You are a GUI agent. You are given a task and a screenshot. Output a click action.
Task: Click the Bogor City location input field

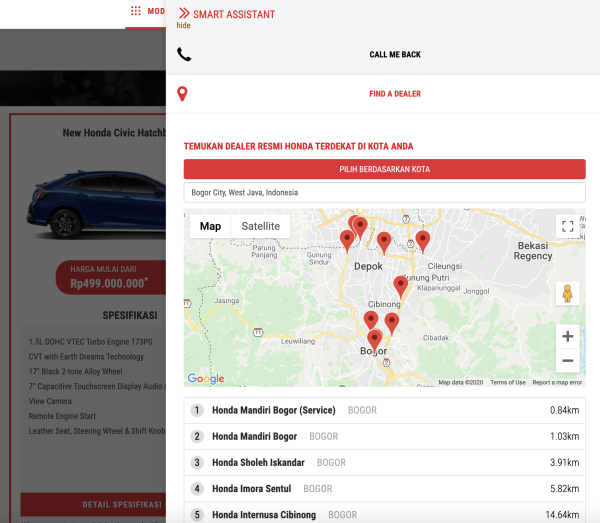pyautogui.click(x=385, y=192)
